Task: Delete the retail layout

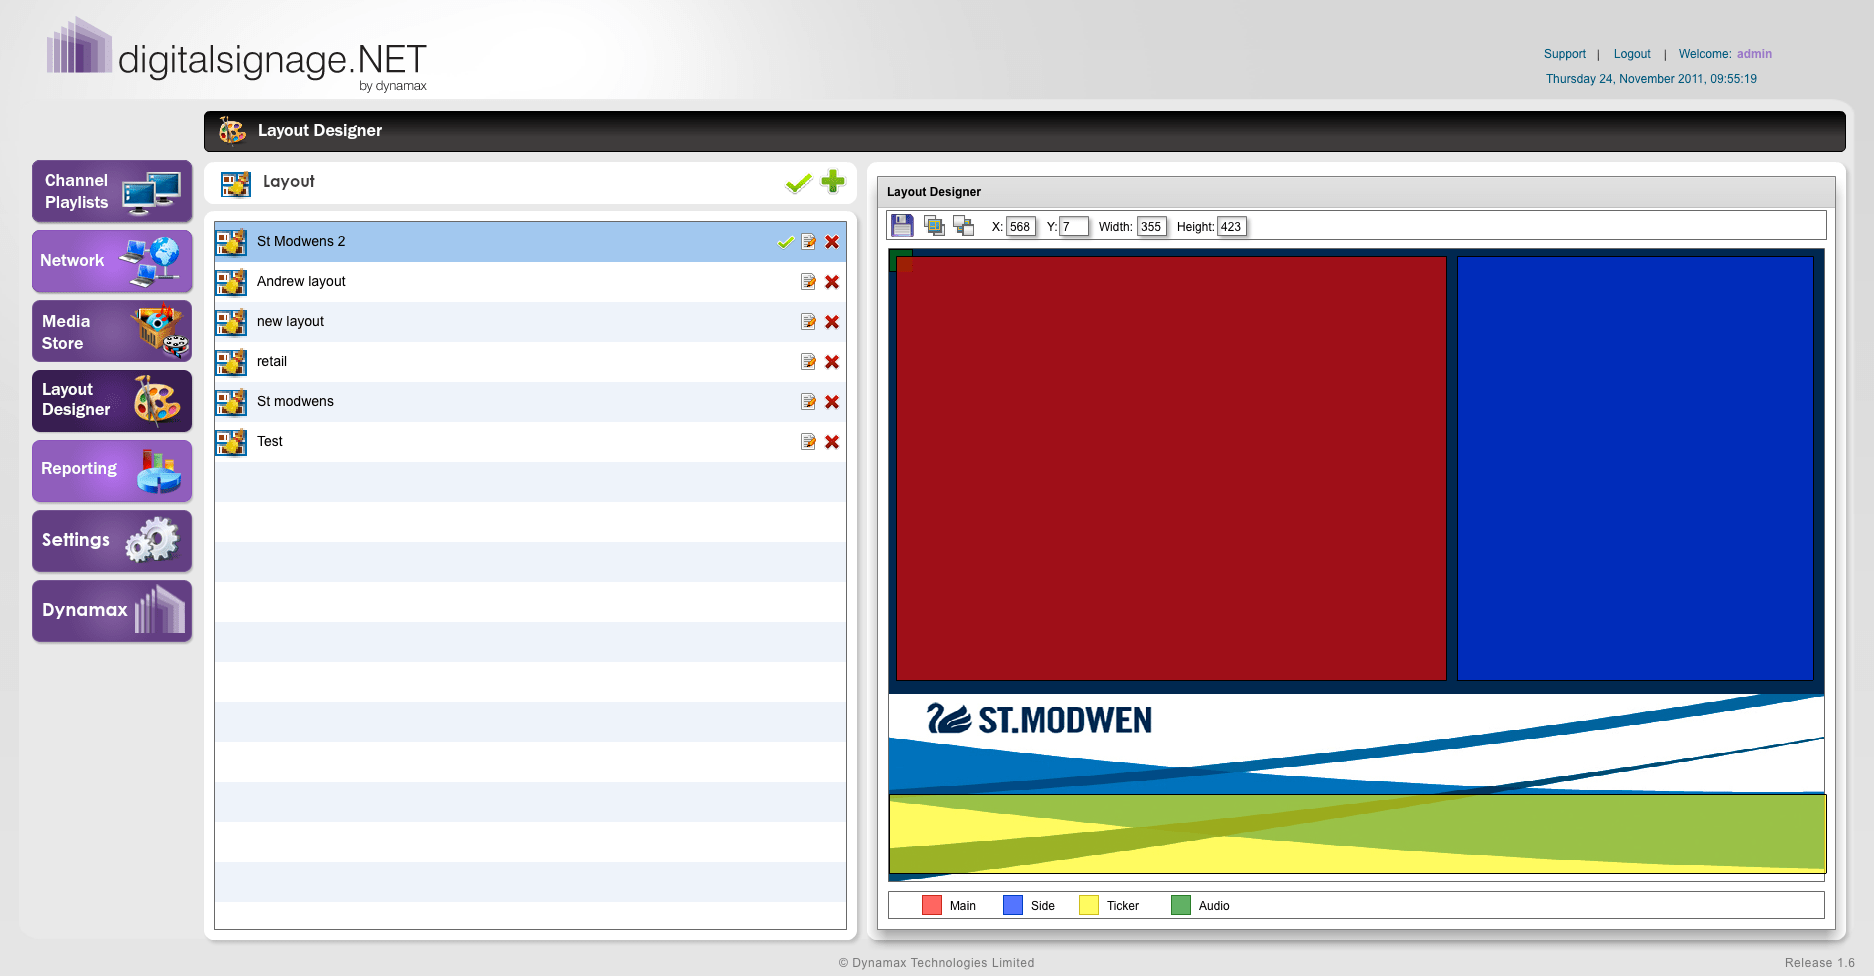Action: click(x=832, y=362)
